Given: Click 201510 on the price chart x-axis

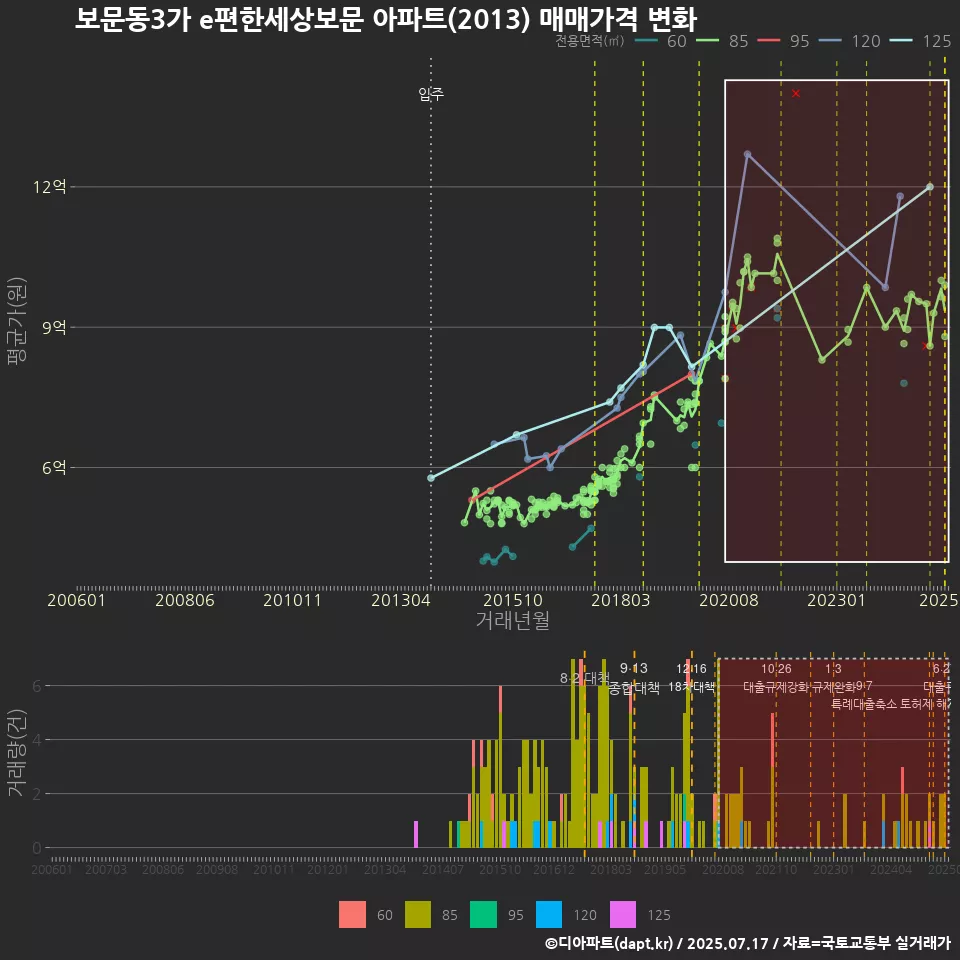Looking at the screenshot, I should point(512,600).
